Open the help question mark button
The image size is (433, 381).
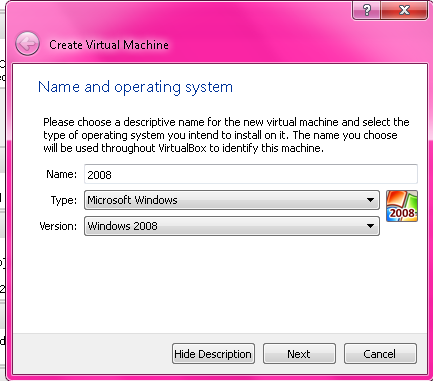366,10
